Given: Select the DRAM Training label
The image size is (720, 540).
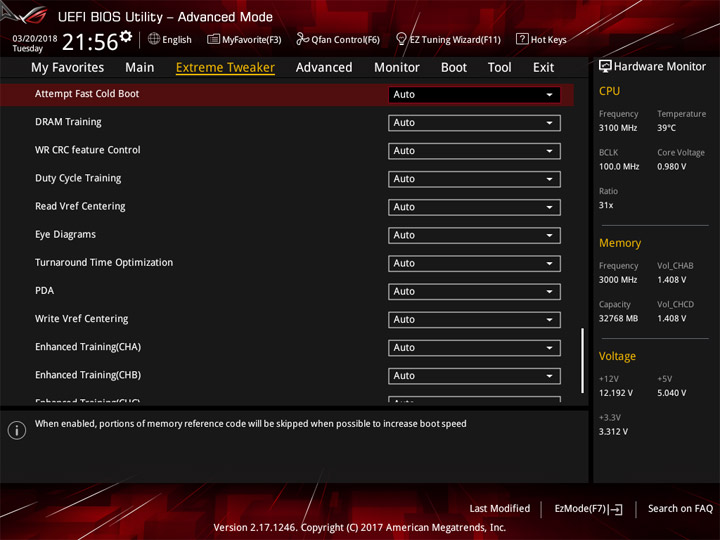Looking at the screenshot, I should coord(68,122).
